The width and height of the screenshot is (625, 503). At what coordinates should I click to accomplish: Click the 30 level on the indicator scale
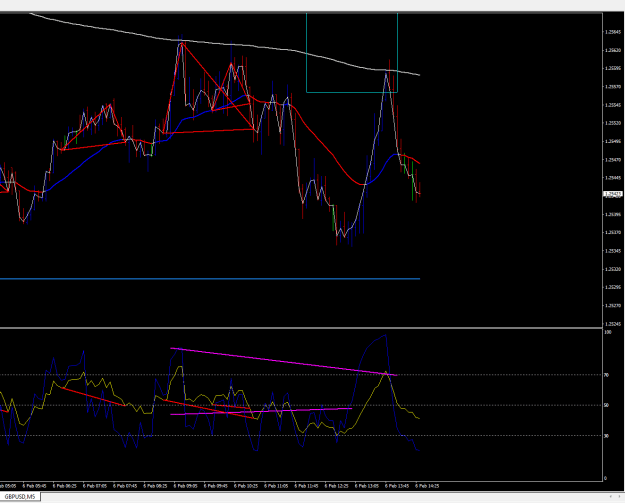(607, 436)
